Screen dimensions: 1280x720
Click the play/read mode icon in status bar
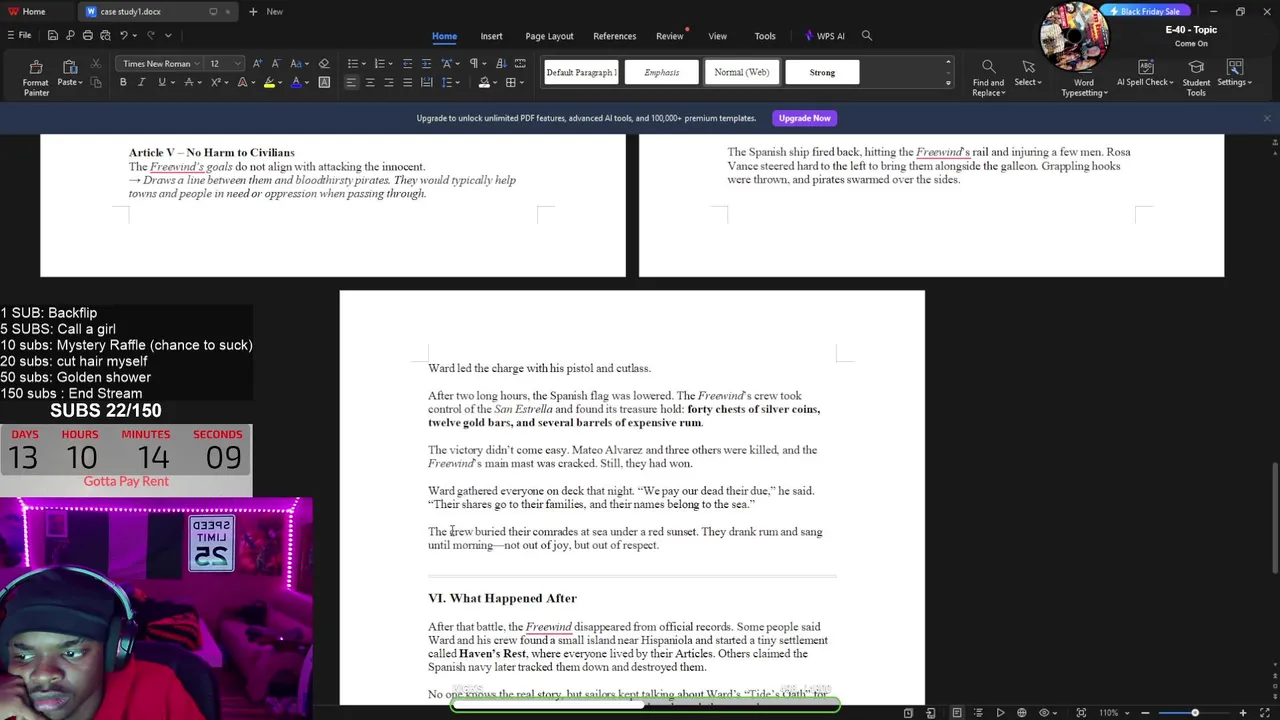click(1000, 713)
